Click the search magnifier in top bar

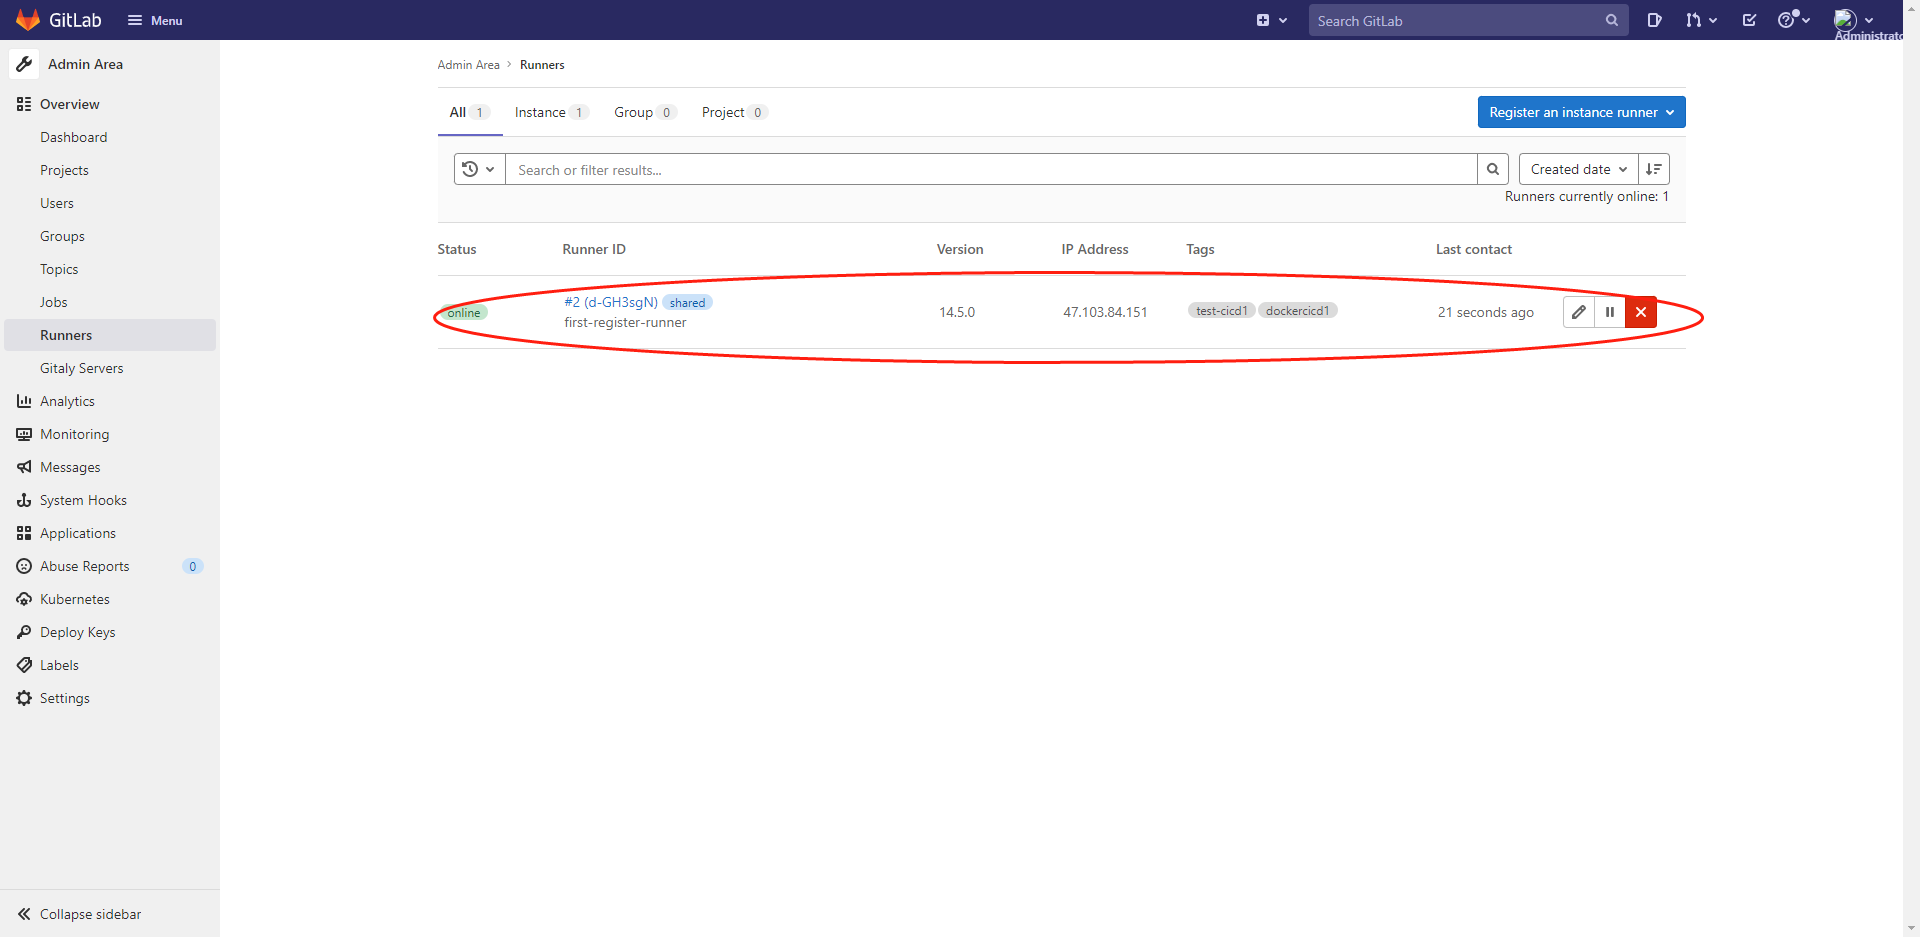coord(1611,20)
